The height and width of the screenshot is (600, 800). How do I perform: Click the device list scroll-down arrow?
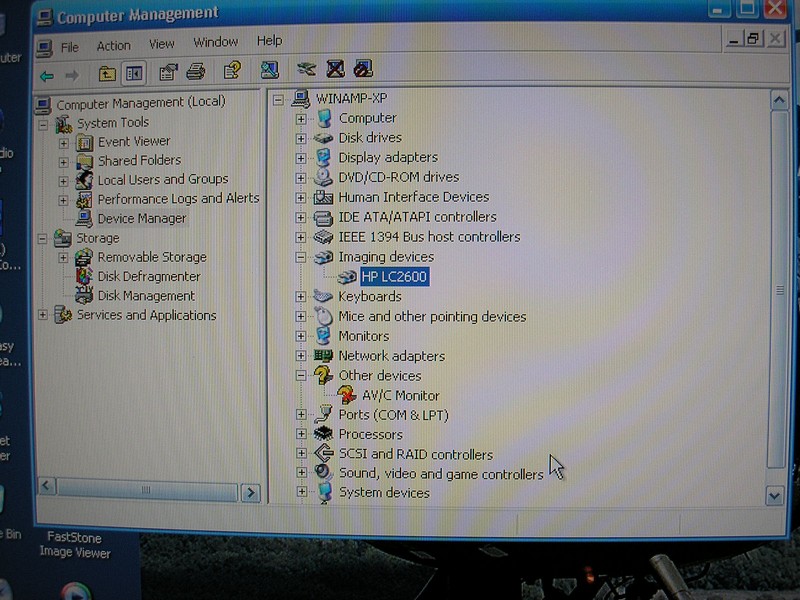[775, 495]
